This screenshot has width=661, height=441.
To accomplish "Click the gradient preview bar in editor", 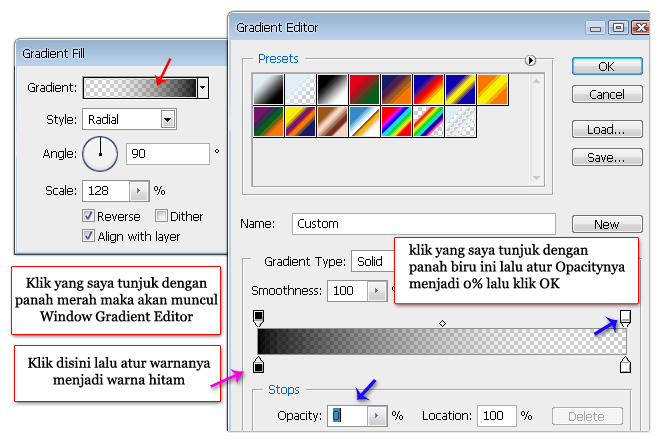I will click(x=442, y=342).
